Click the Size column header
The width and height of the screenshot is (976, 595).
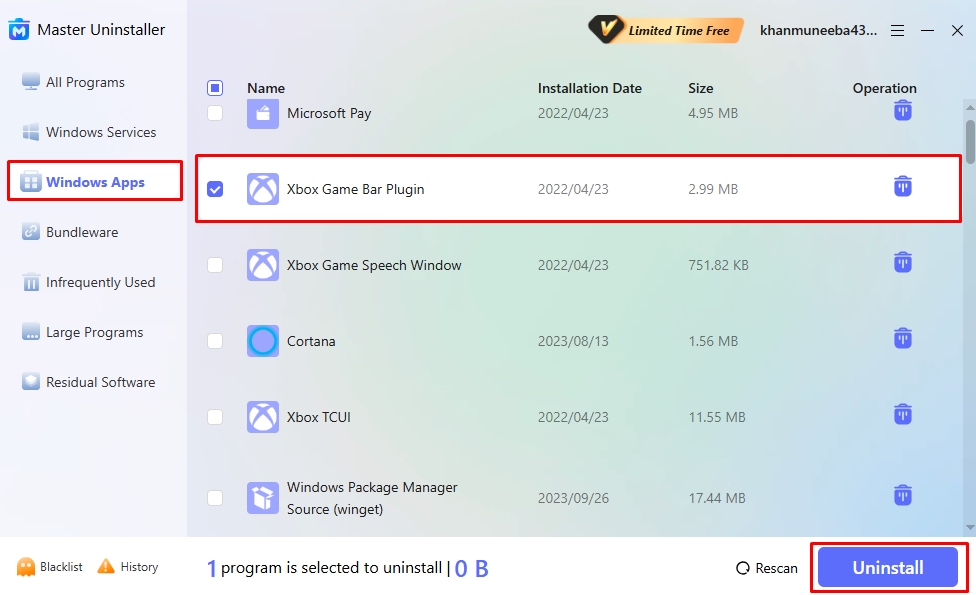(700, 88)
